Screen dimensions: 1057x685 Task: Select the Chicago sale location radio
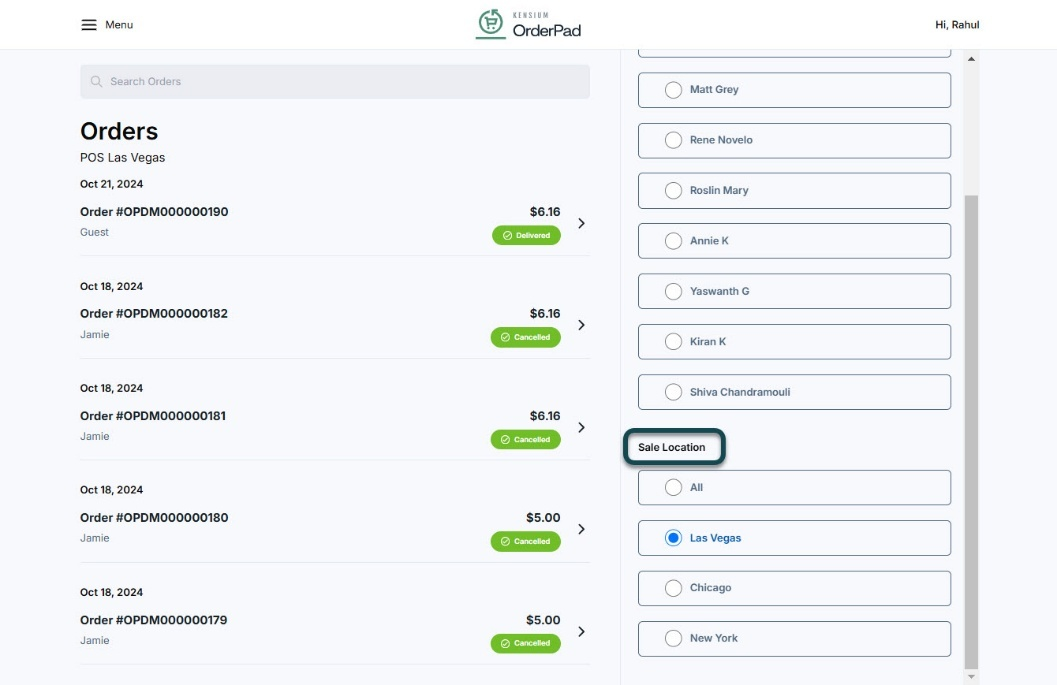(x=674, y=588)
